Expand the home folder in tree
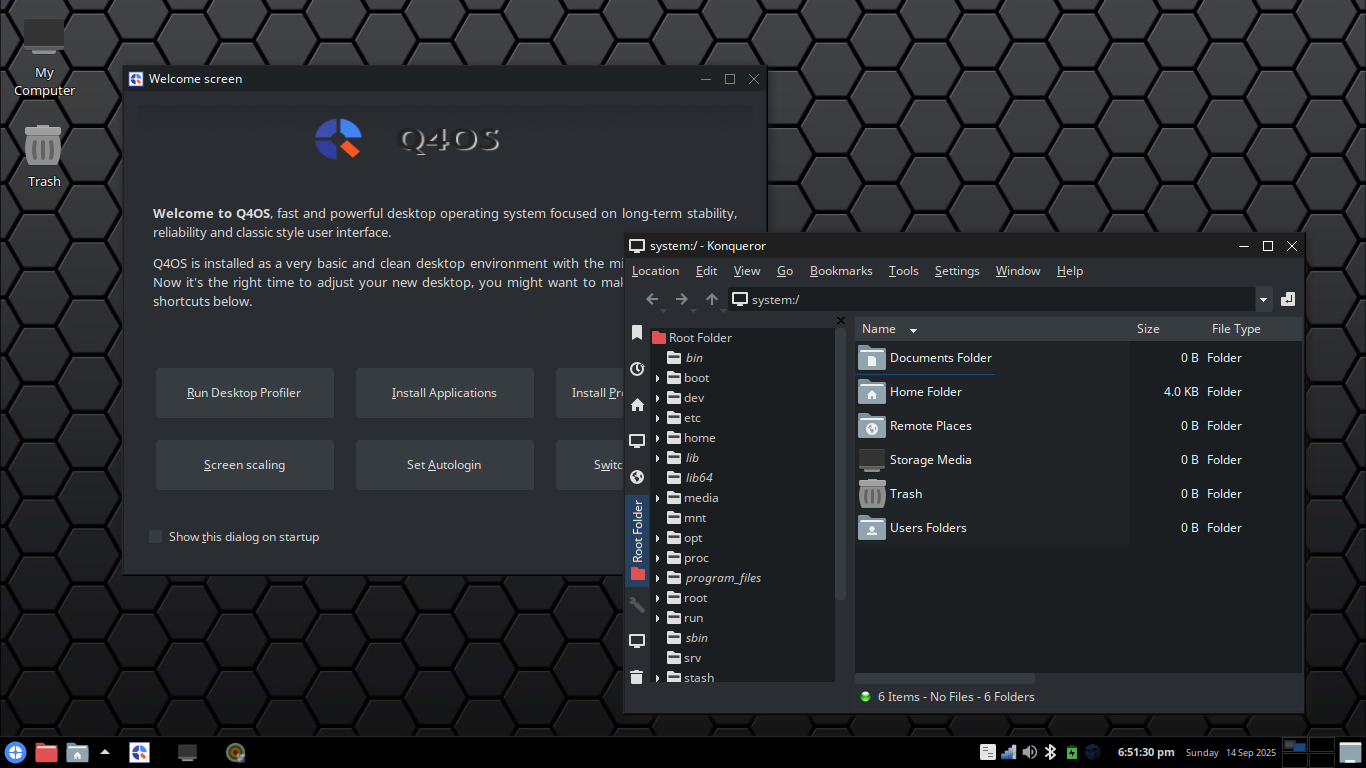1366x768 pixels. click(x=658, y=438)
